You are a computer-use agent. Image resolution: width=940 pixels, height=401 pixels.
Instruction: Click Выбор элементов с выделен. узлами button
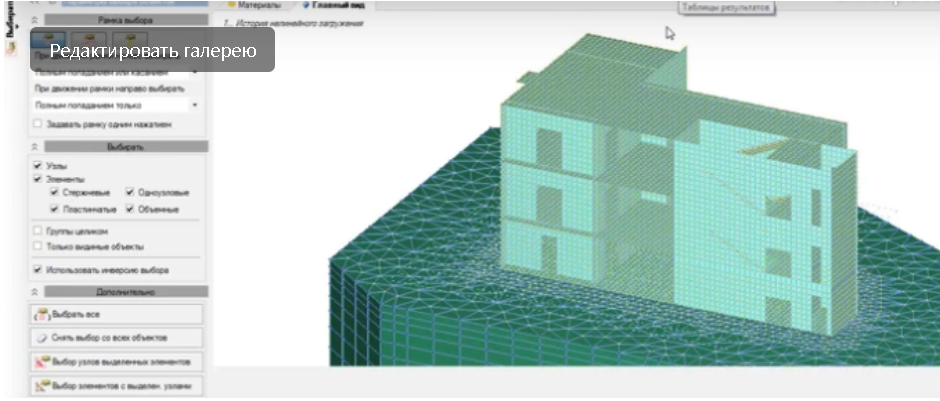(x=117, y=385)
